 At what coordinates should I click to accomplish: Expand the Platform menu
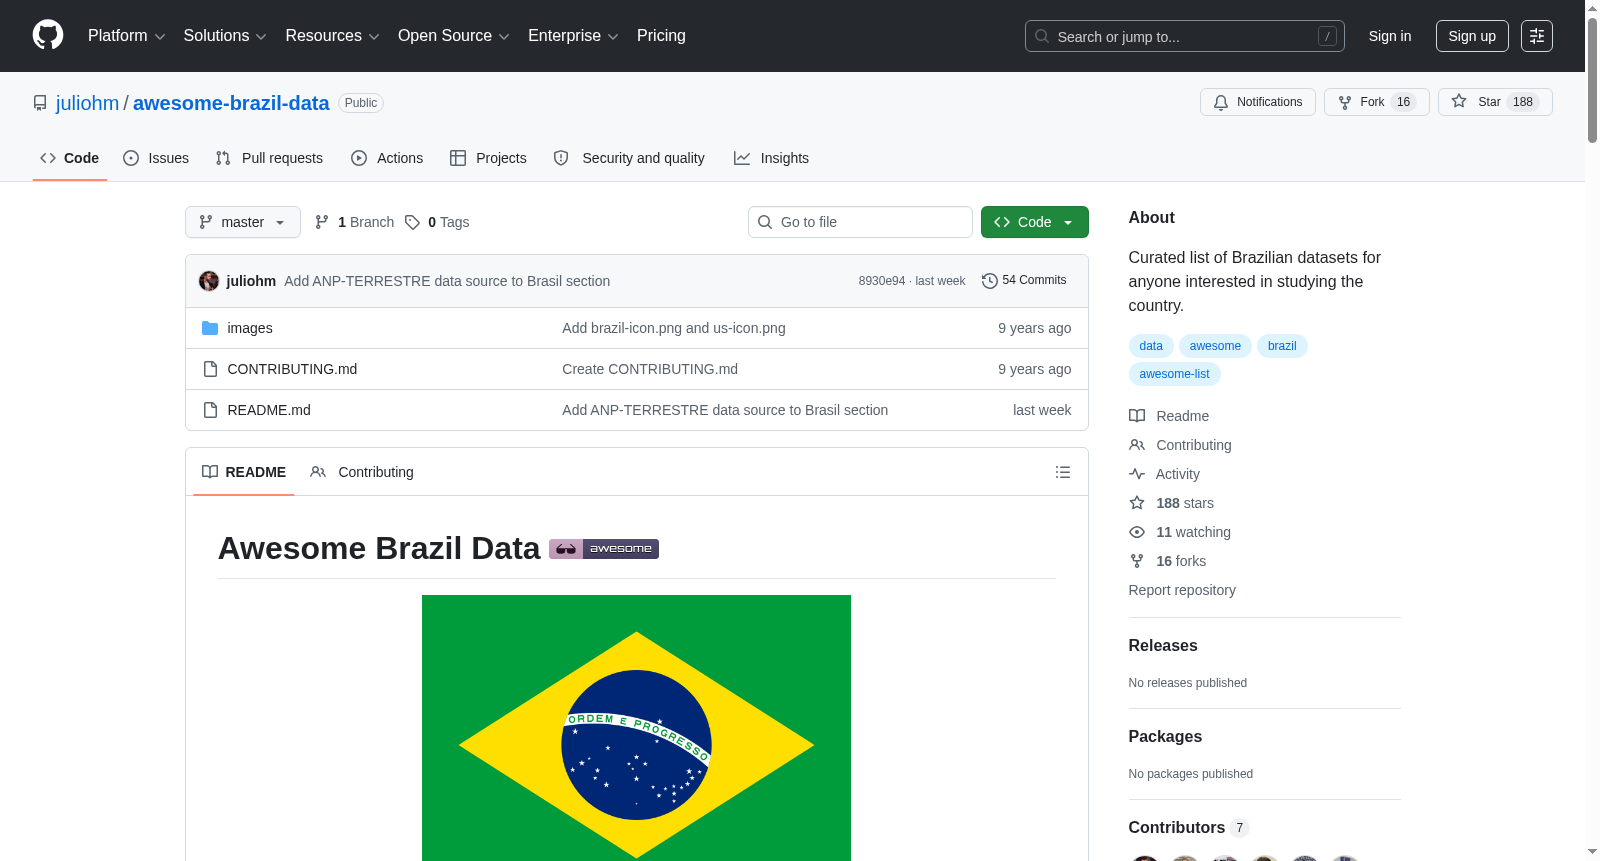coord(126,36)
